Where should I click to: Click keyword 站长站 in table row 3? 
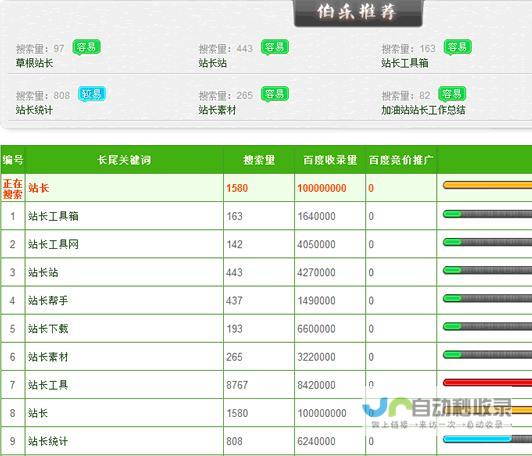43,272
